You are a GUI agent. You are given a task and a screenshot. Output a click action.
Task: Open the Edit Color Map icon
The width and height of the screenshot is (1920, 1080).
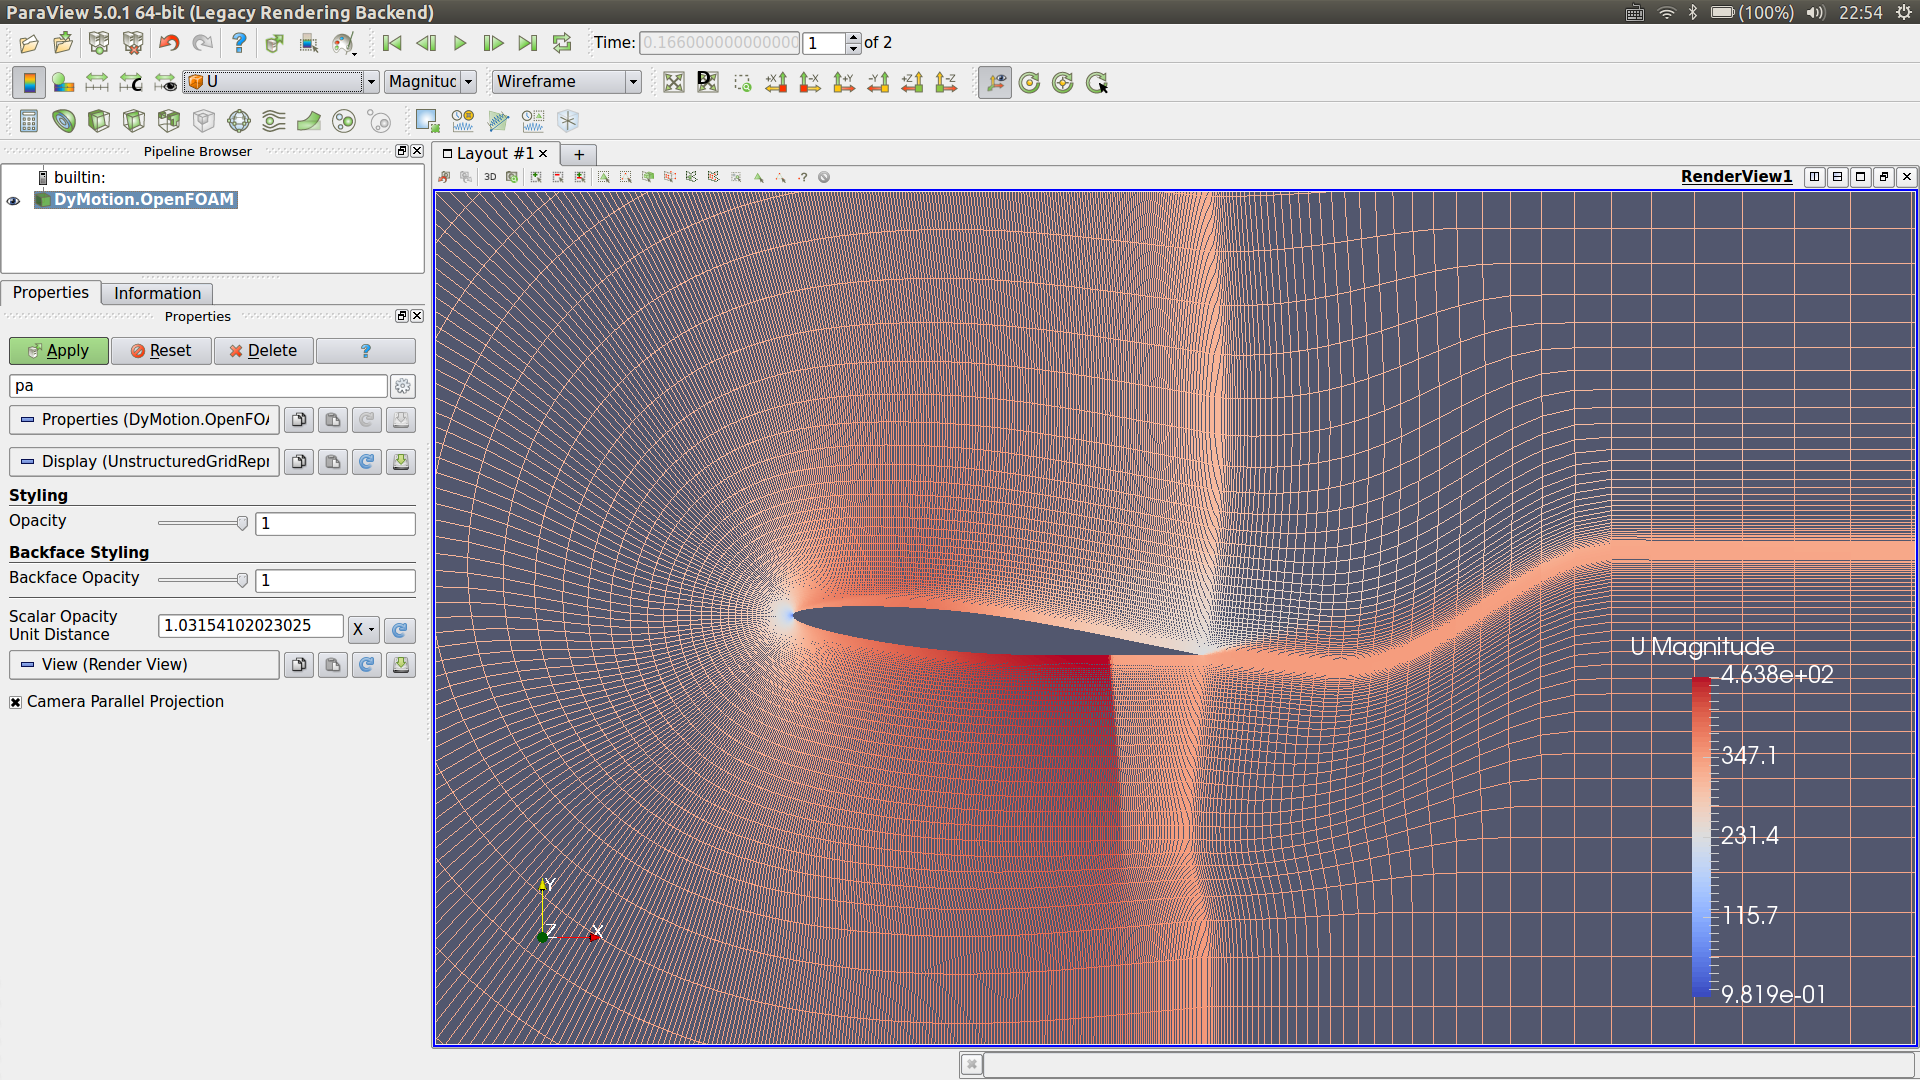[63, 82]
